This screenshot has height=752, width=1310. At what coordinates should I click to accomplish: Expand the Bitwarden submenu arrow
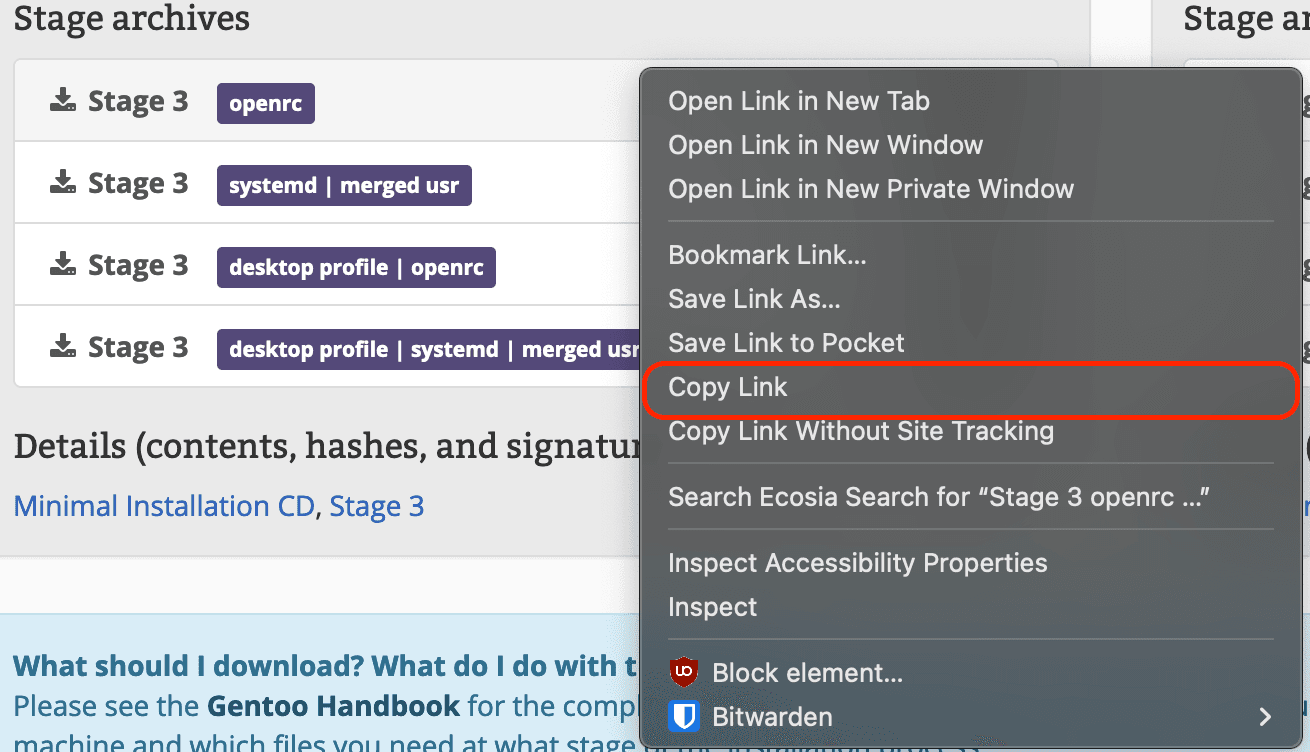(1265, 716)
